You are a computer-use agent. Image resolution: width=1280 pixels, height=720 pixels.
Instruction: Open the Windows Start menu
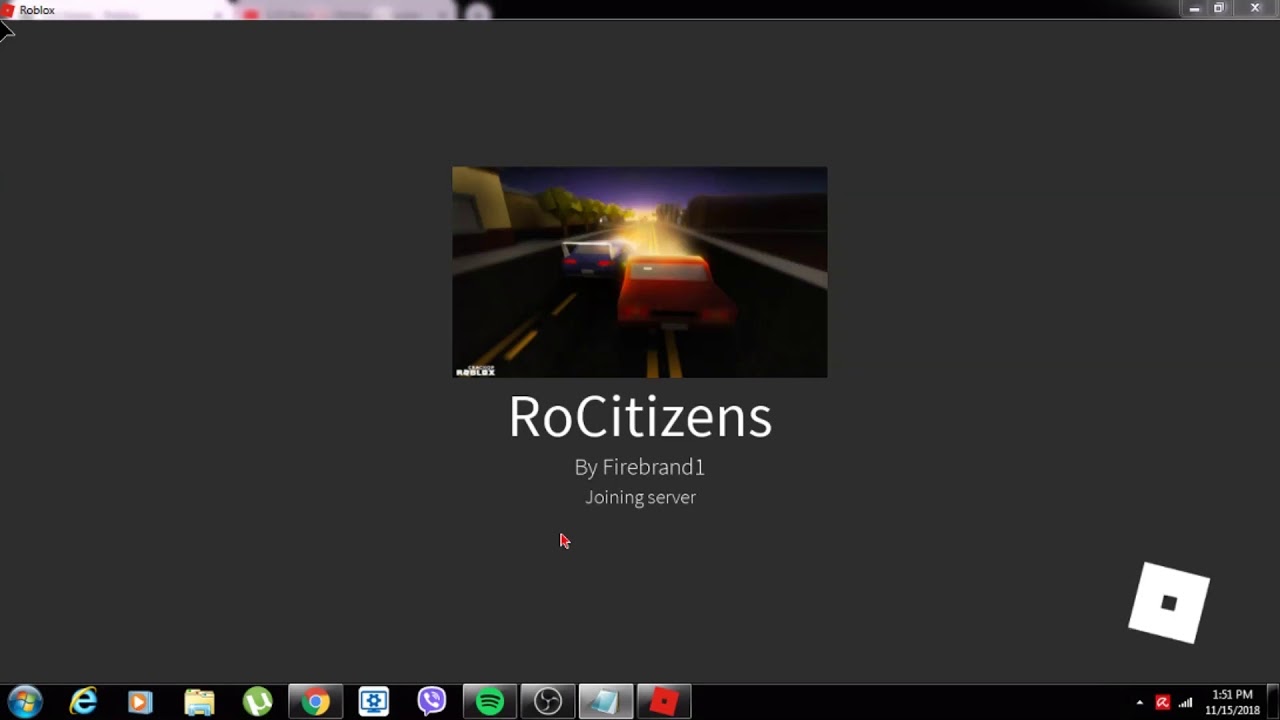(25, 702)
